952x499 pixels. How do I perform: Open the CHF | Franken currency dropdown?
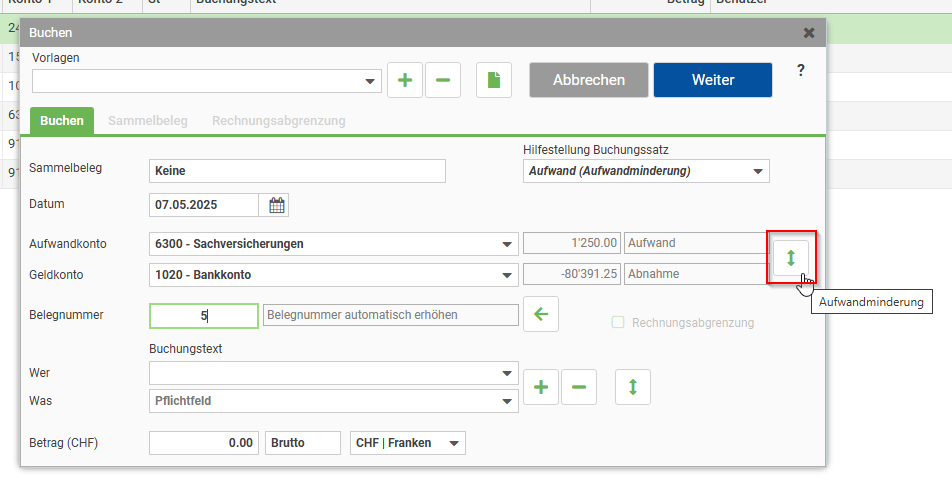(408, 443)
